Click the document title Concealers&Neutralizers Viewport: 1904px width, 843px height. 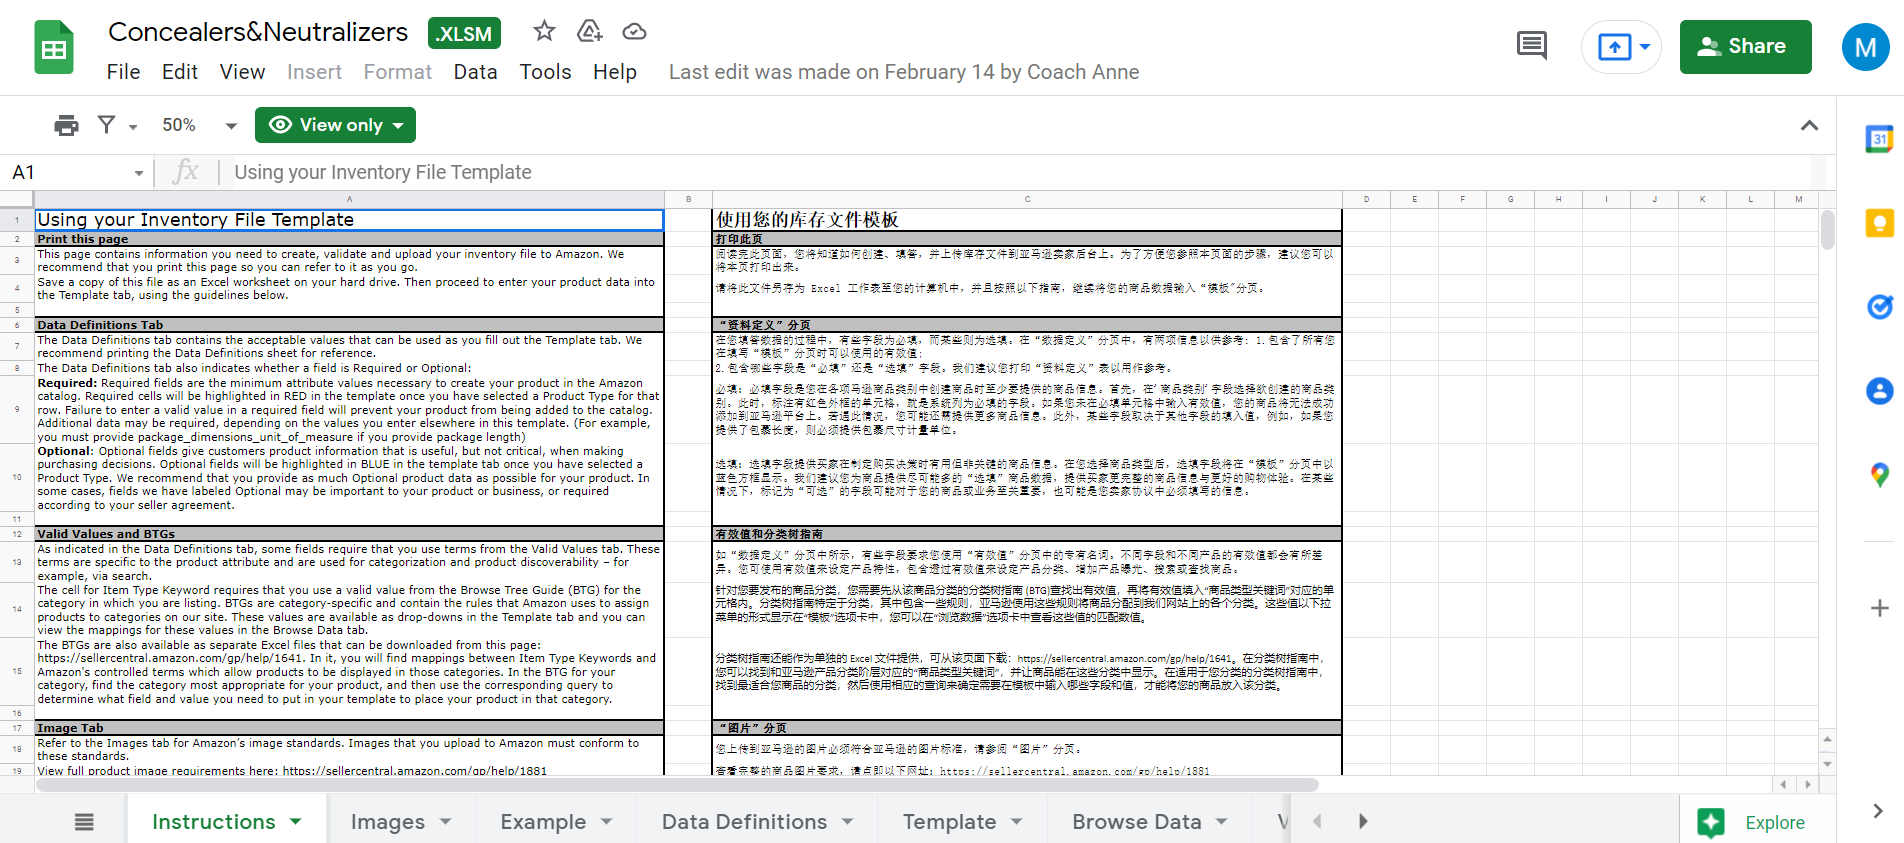pos(258,32)
